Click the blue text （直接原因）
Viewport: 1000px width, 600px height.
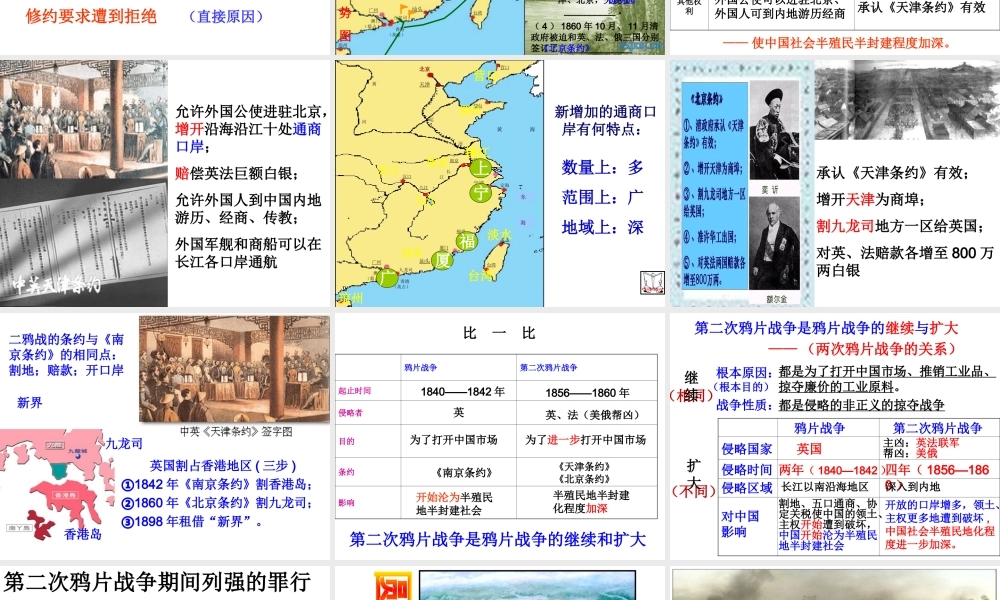click(226, 16)
